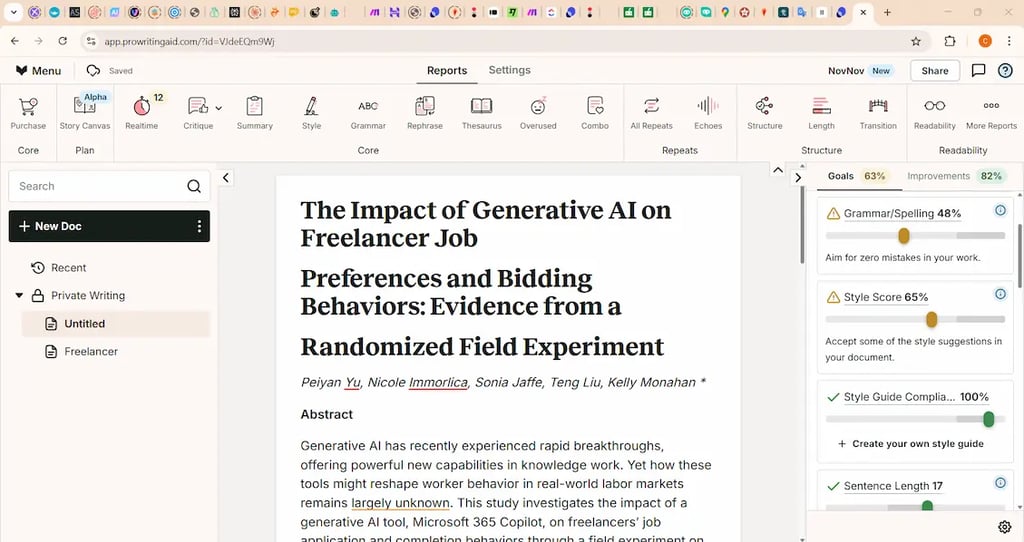
Task: Click the browser address bar URL
Action: (x=189, y=42)
